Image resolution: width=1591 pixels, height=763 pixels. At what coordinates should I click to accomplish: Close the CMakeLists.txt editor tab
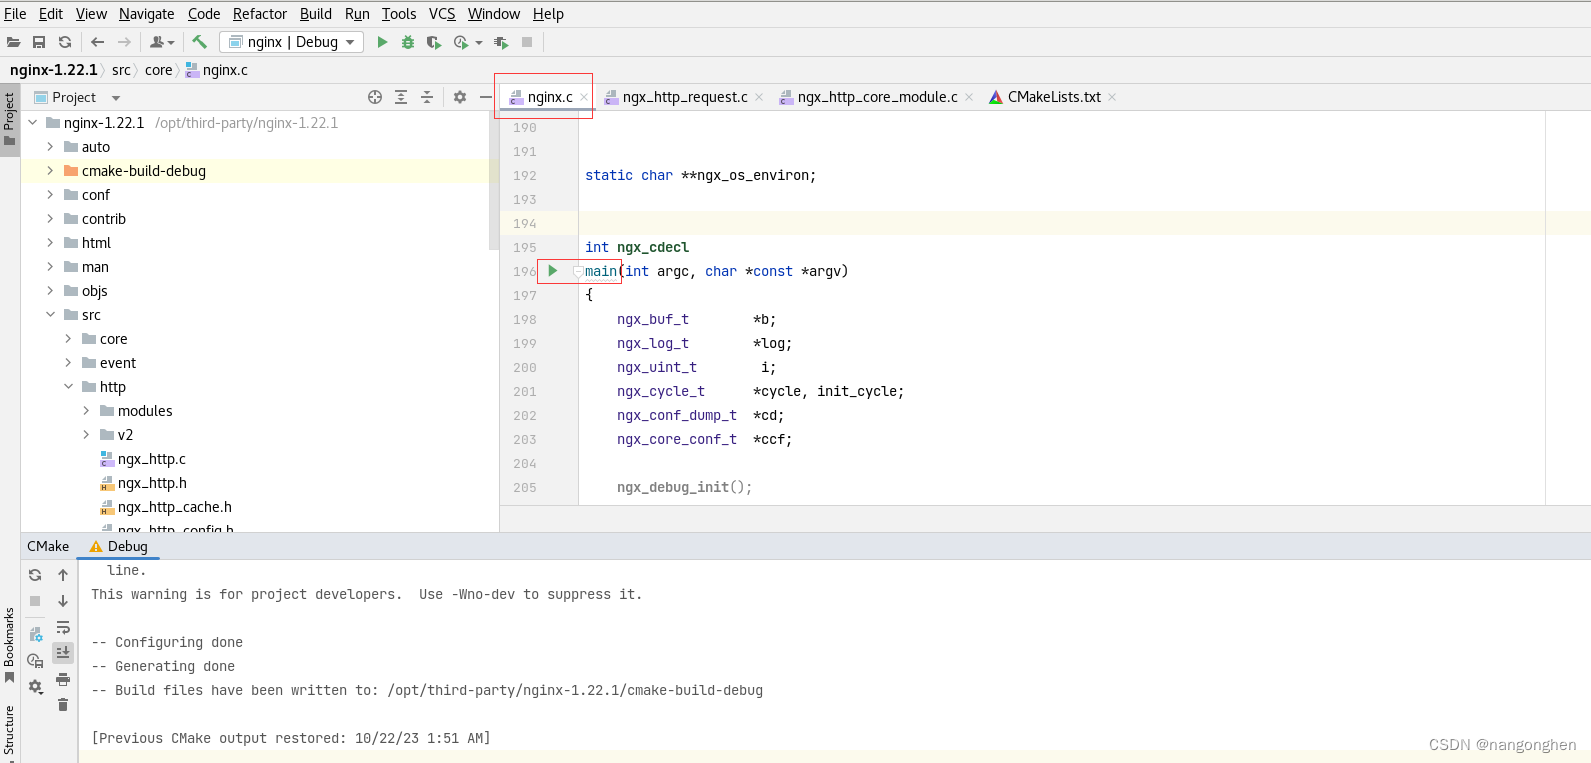(1112, 97)
